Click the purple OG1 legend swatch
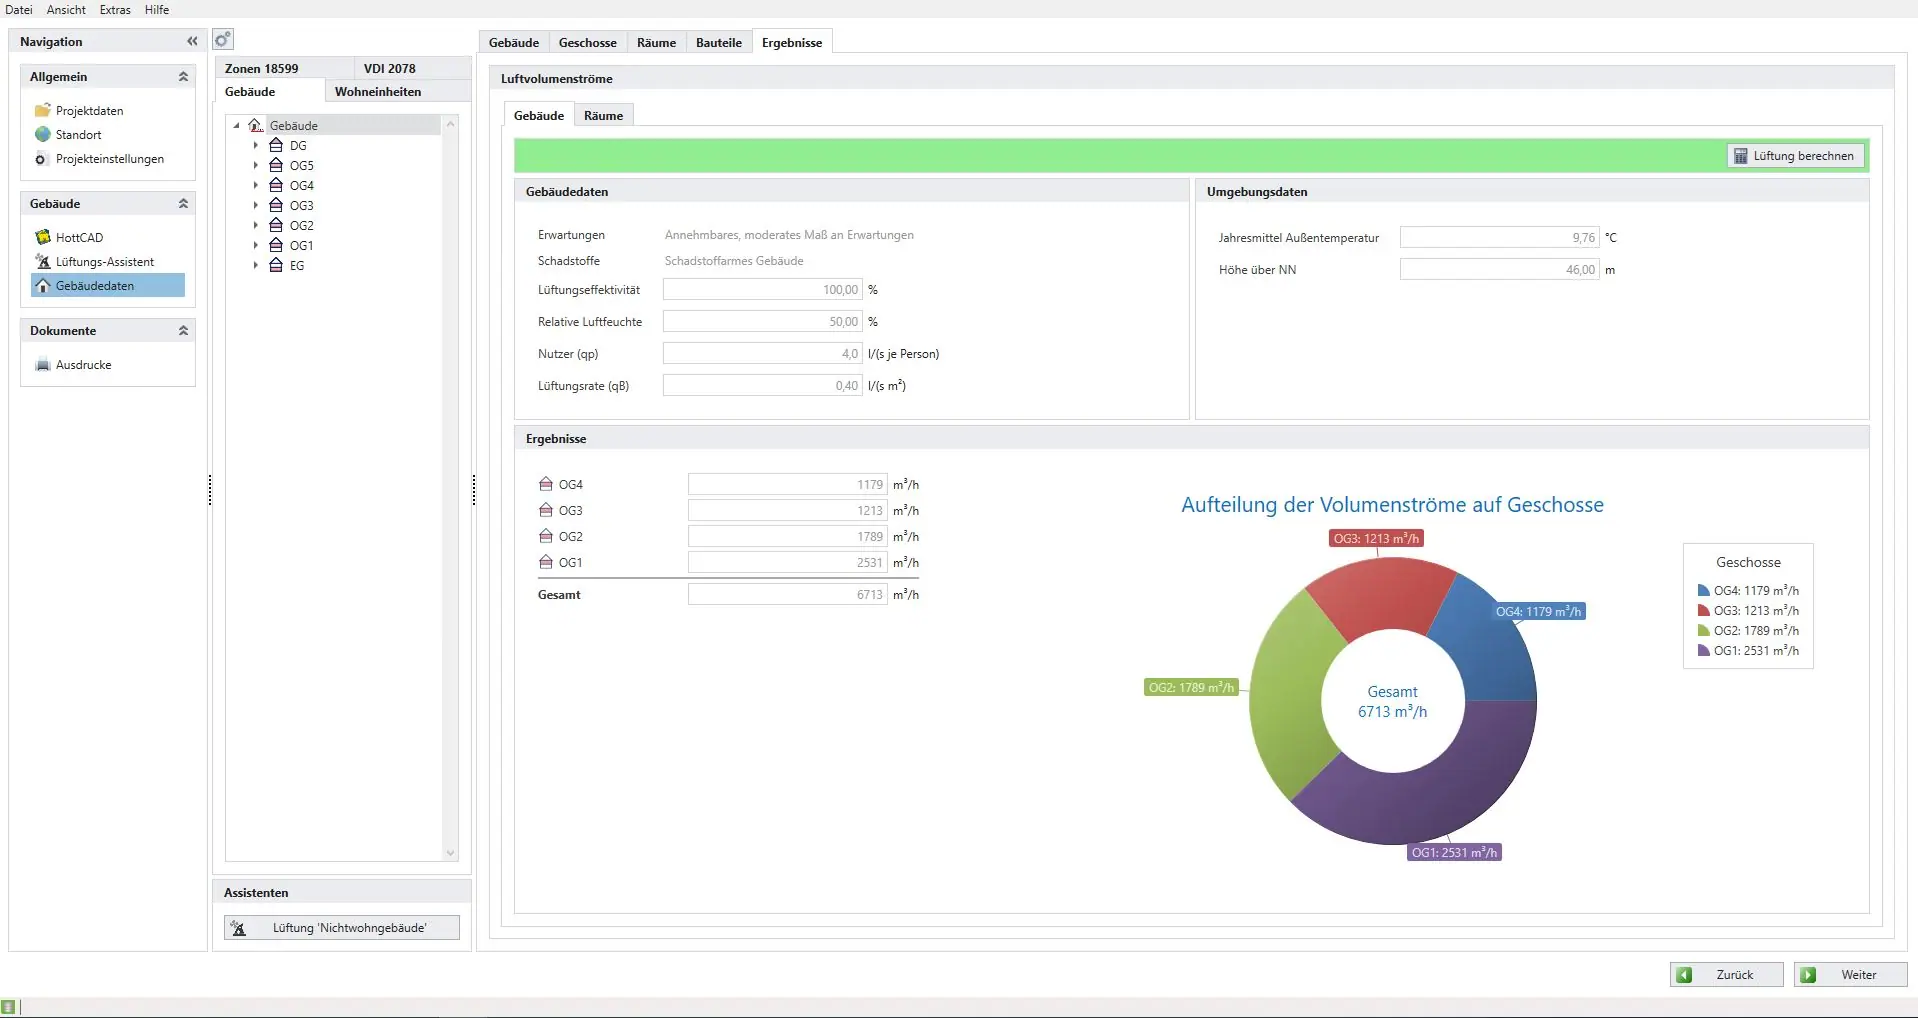The image size is (1918, 1018). point(1704,651)
